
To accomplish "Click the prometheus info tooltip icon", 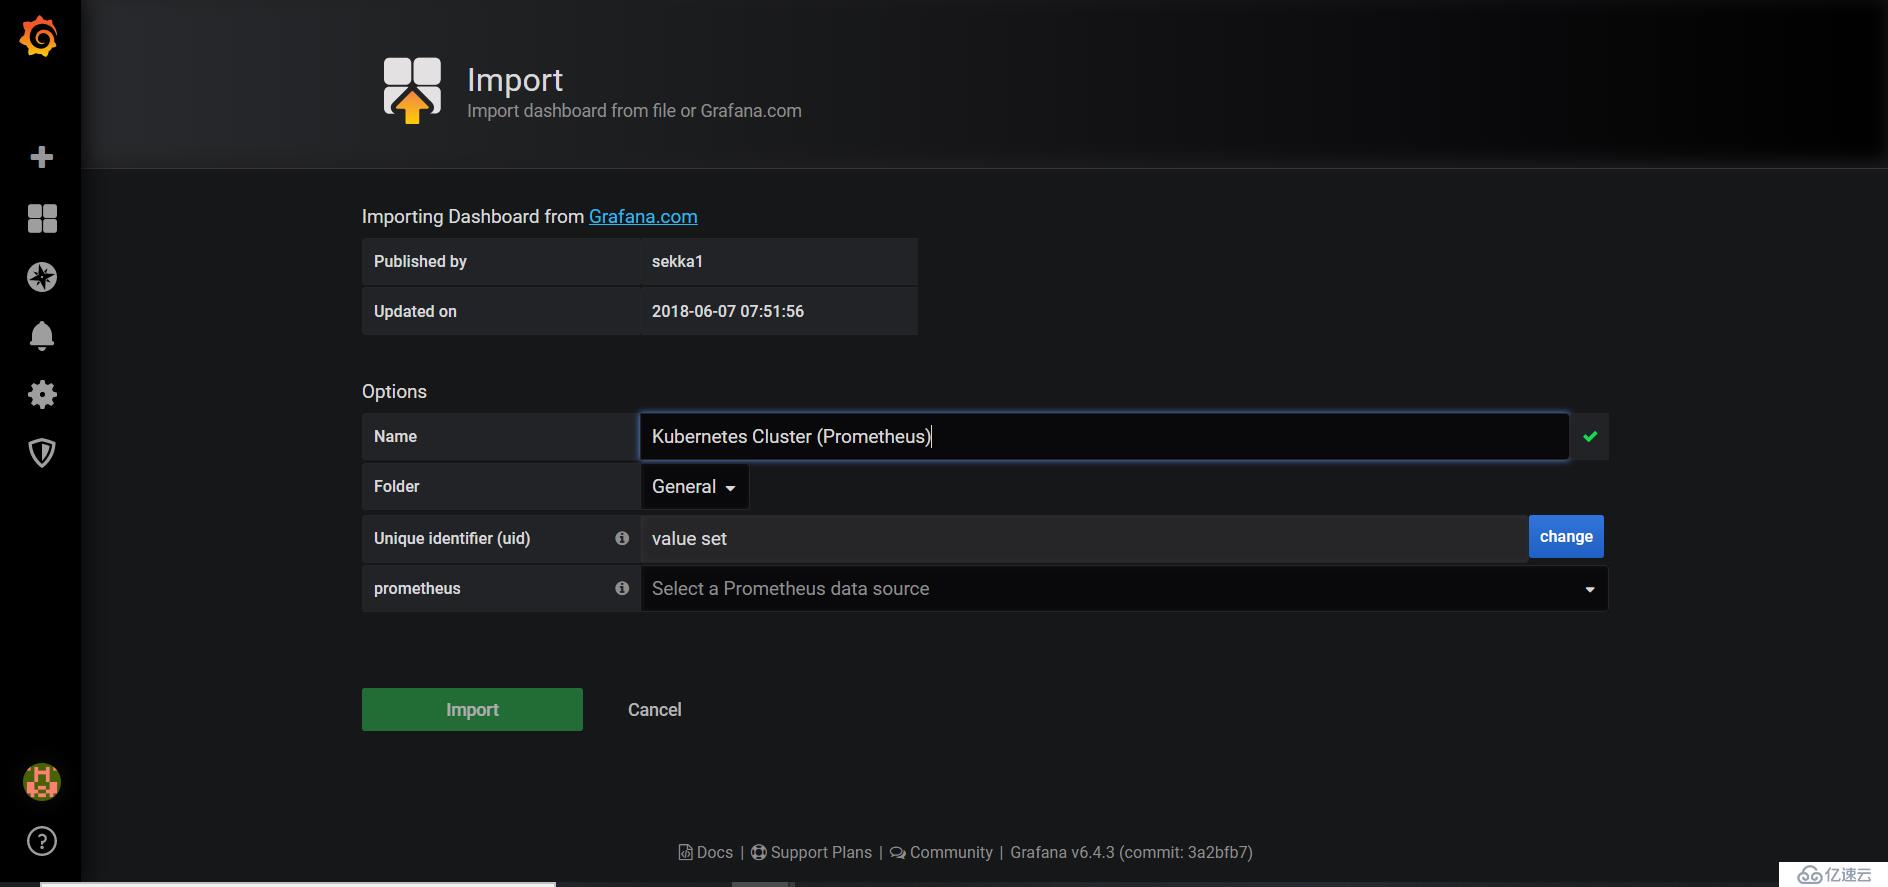I will [x=622, y=588].
